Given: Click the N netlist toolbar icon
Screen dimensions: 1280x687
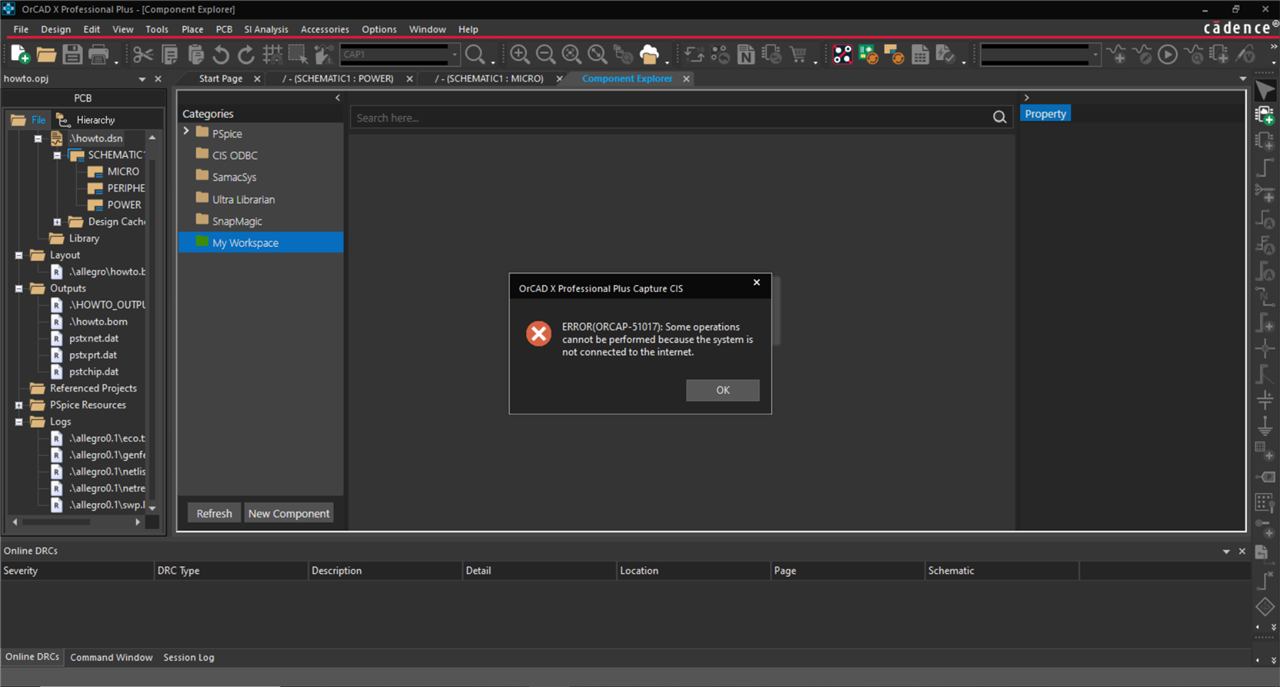Looking at the screenshot, I should click(x=746, y=54).
